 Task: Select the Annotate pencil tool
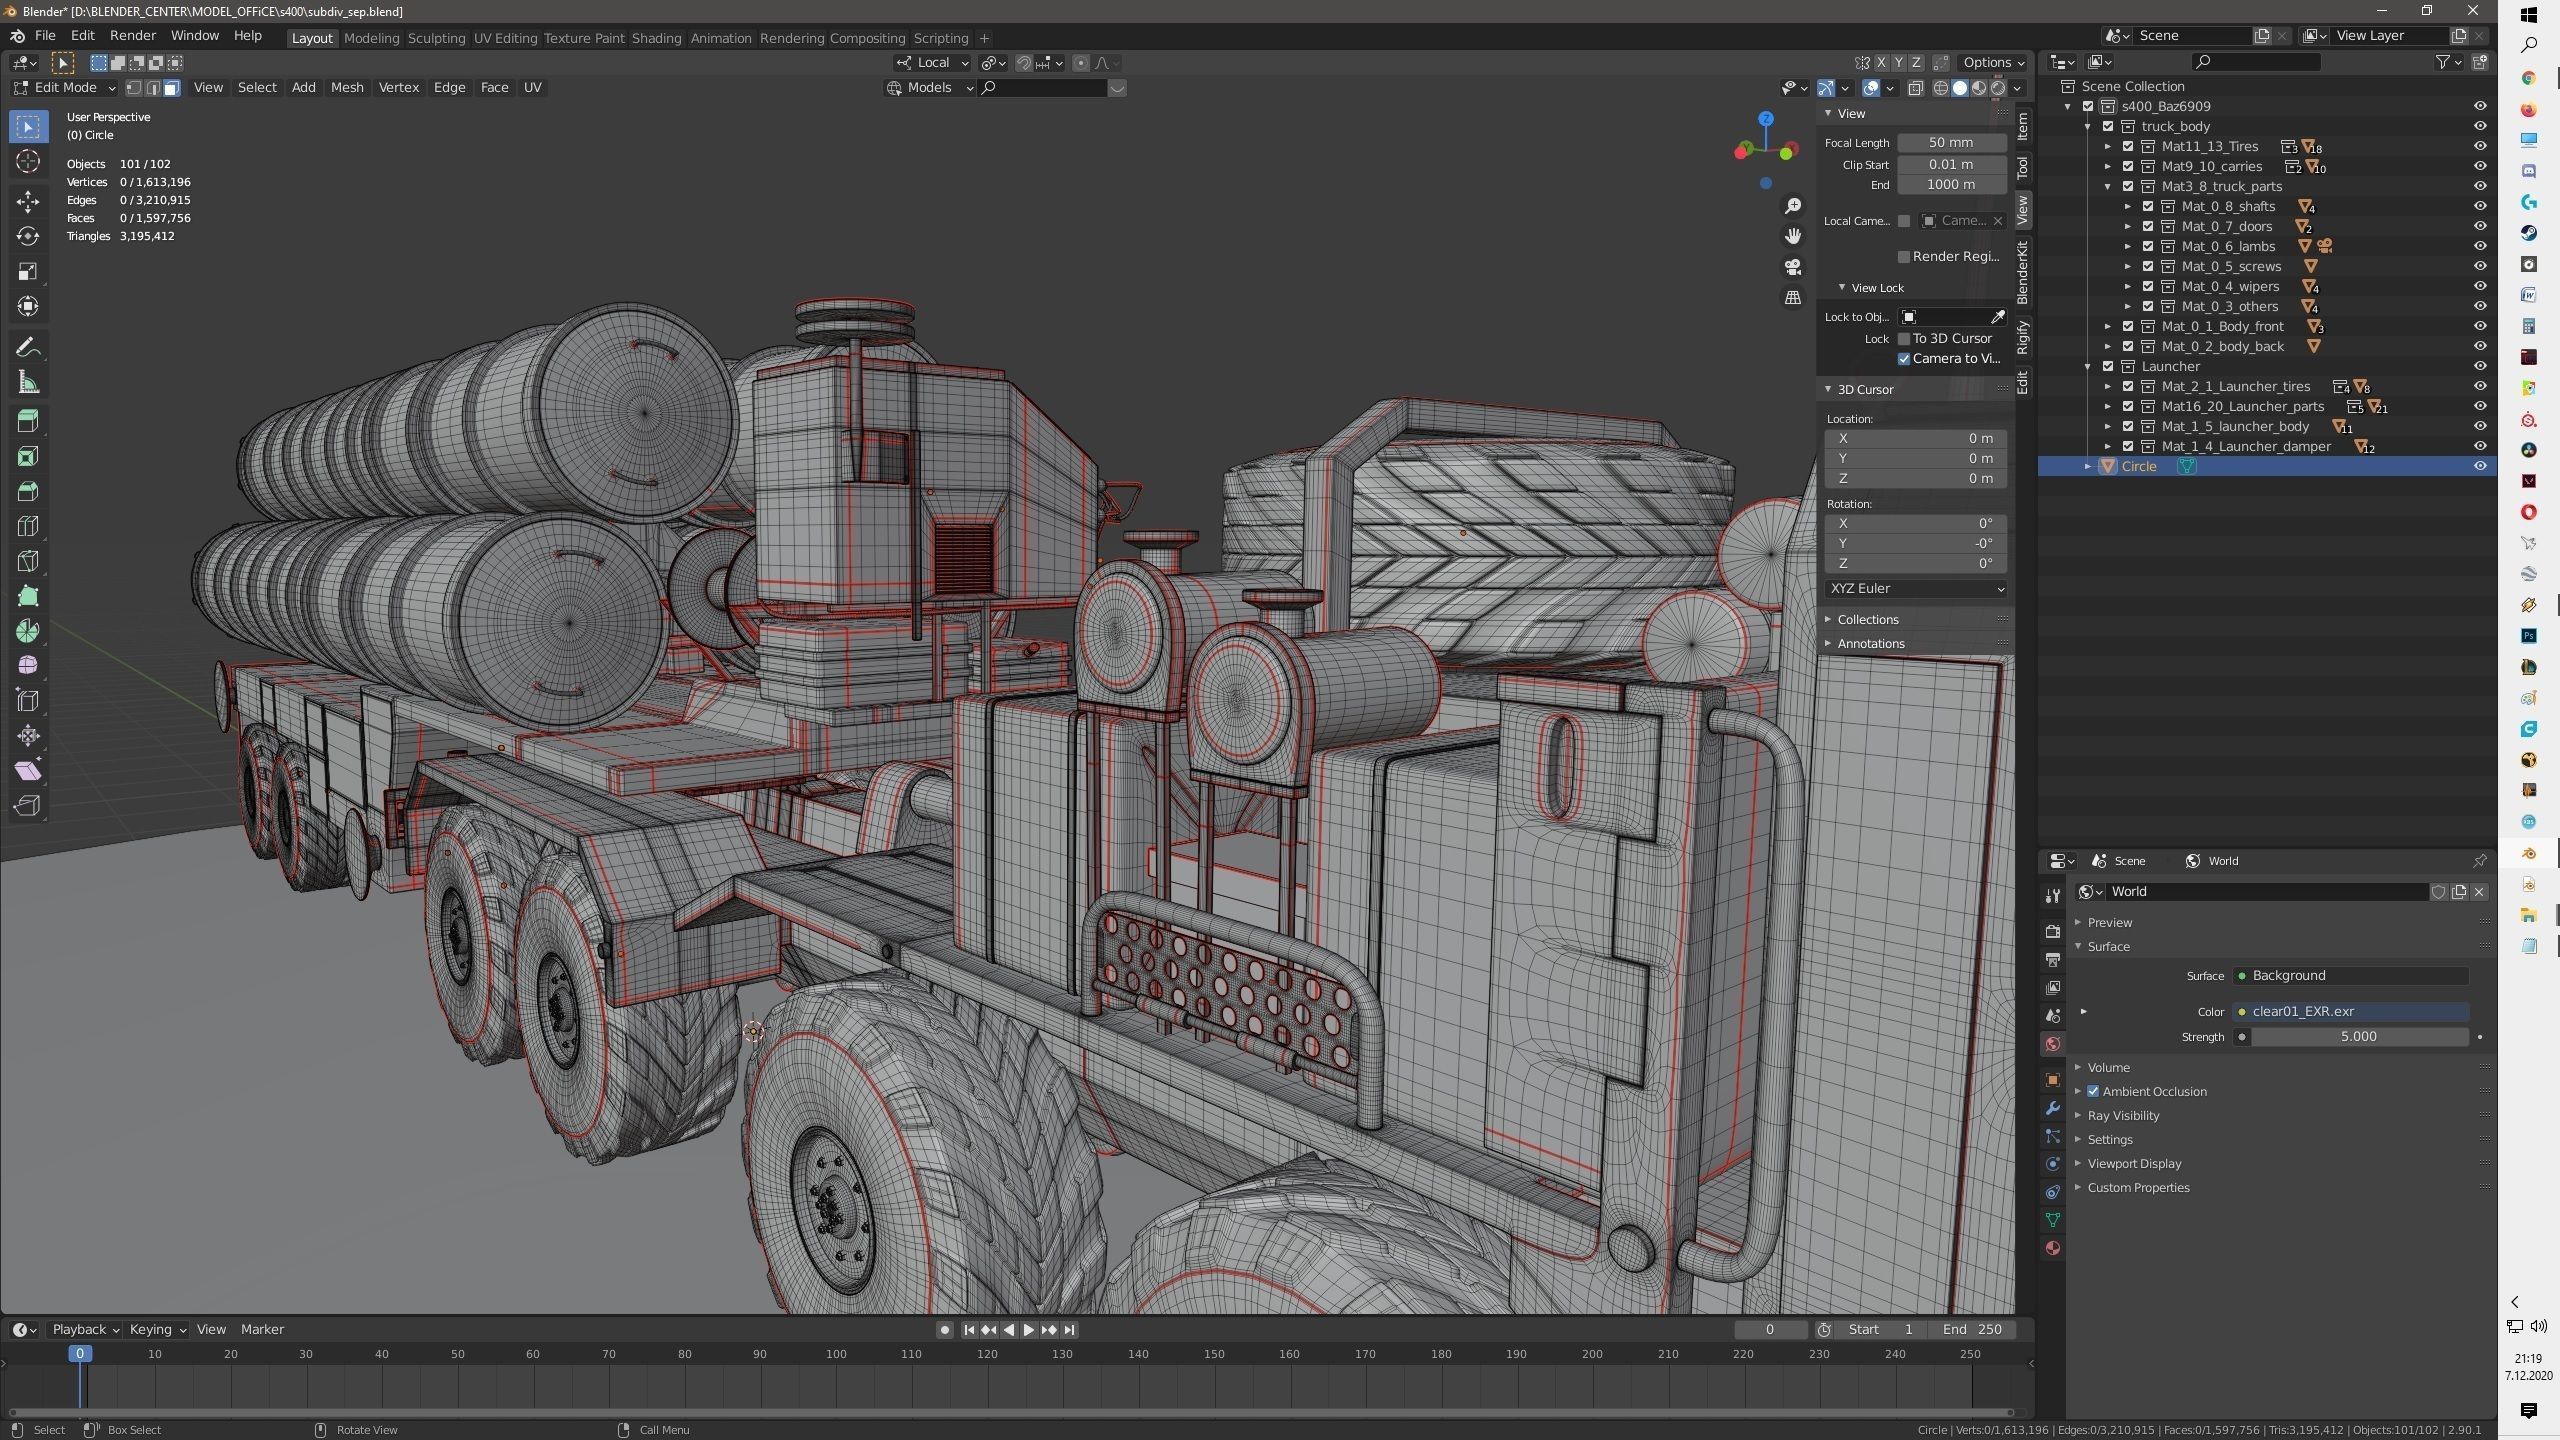pyautogui.click(x=28, y=347)
